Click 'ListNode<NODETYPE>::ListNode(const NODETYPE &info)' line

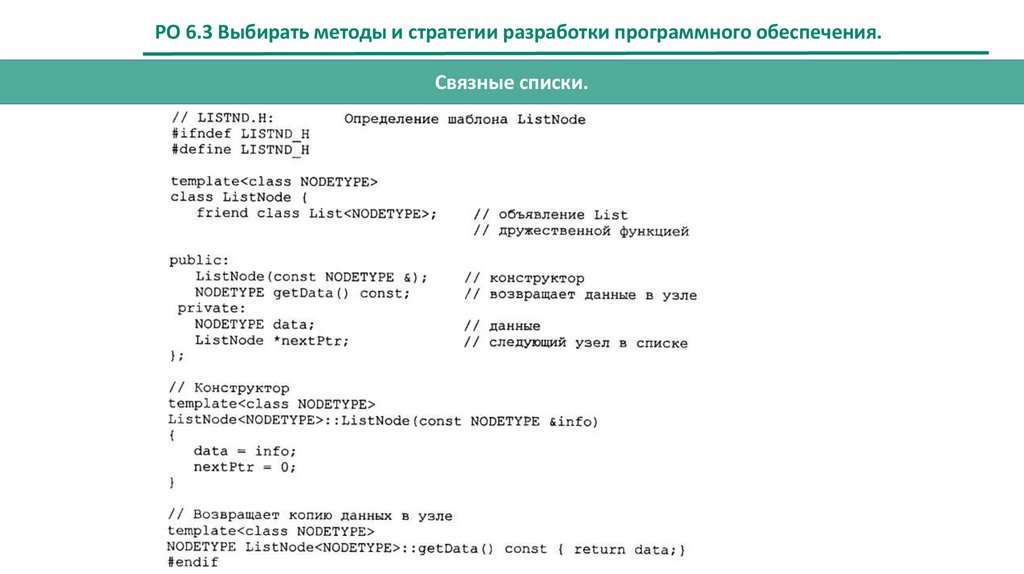[x=383, y=421]
